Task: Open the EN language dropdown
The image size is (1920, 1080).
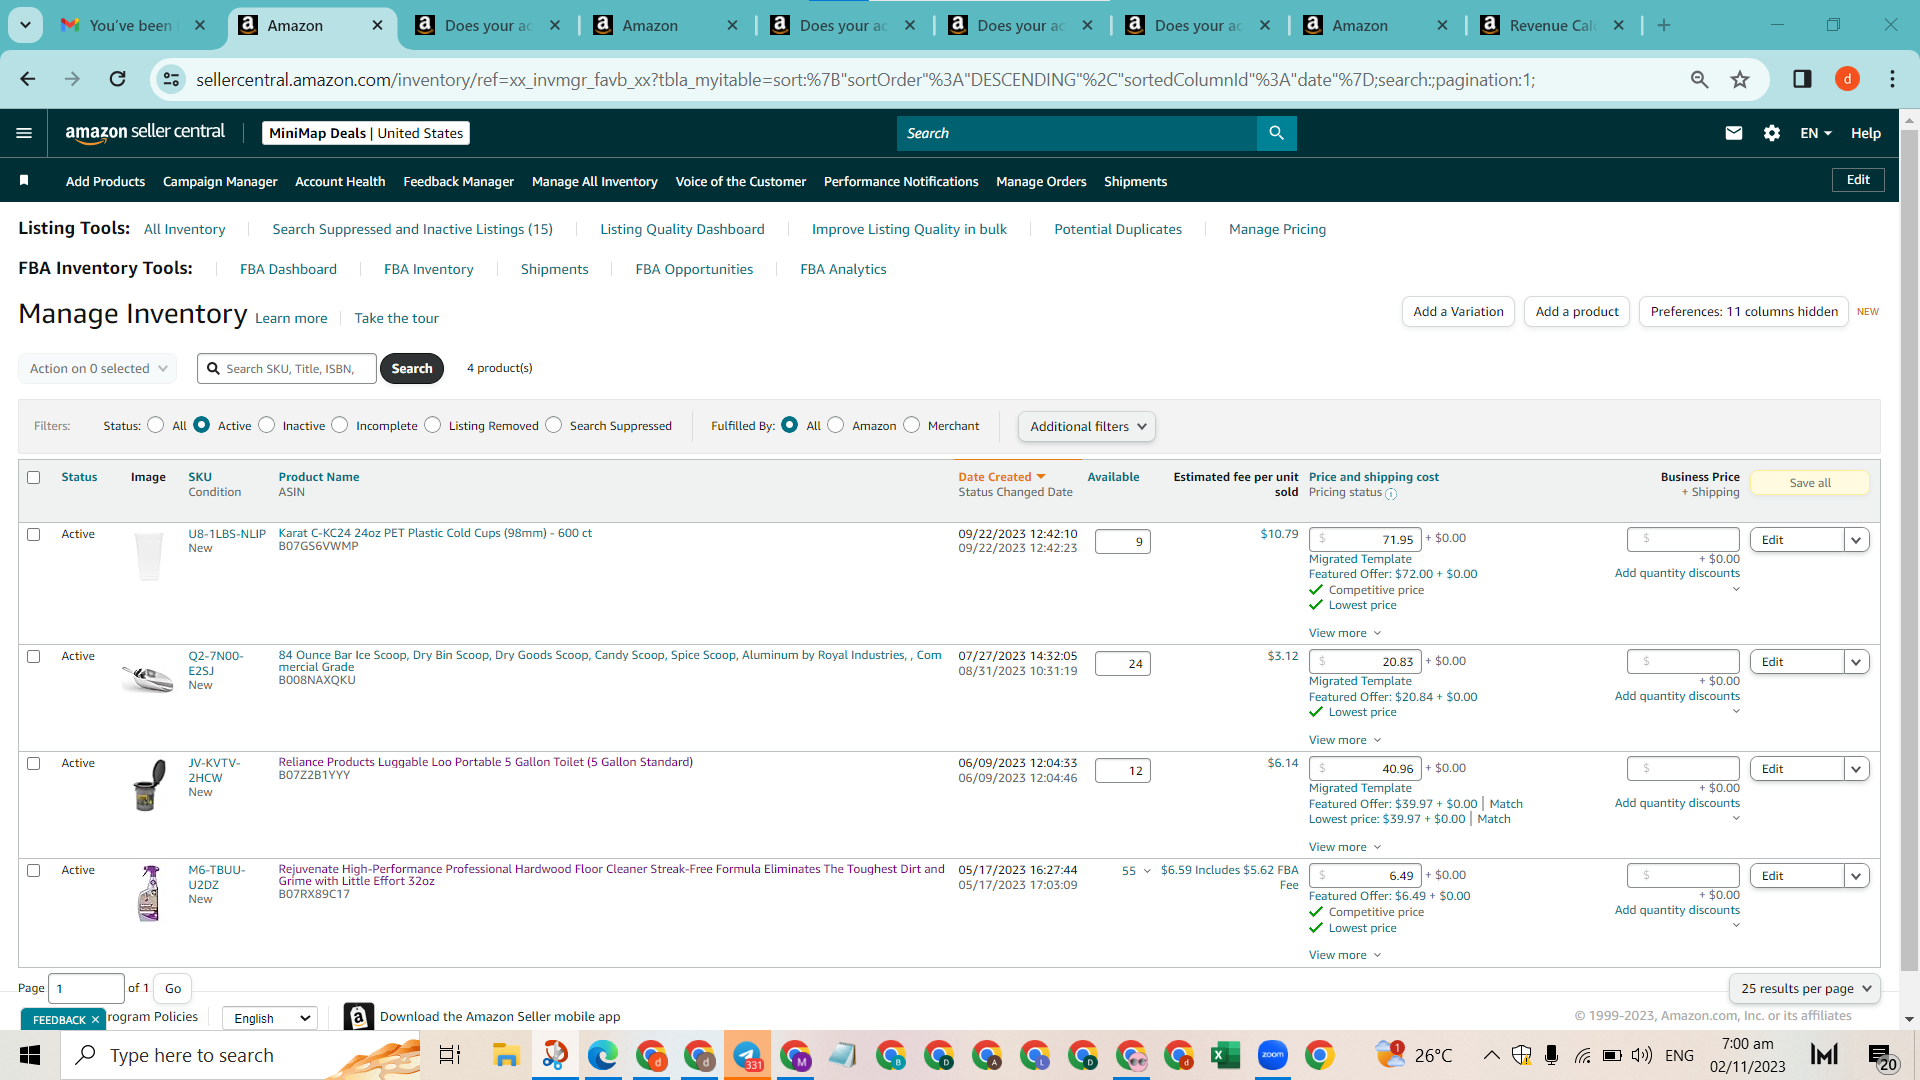Action: (x=1816, y=133)
